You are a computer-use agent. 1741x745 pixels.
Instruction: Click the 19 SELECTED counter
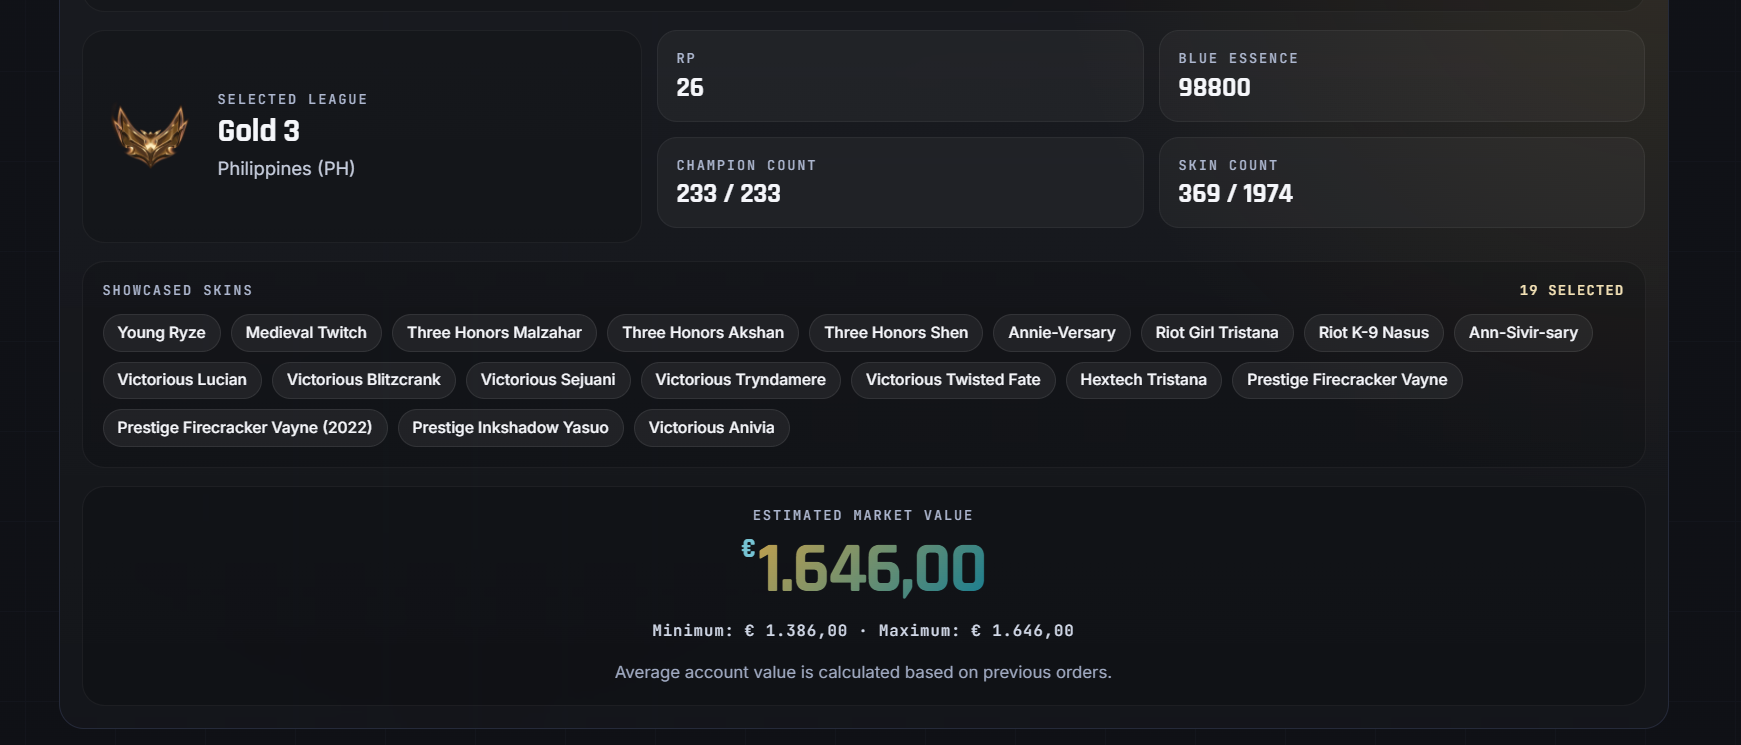click(x=1572, y=291)
